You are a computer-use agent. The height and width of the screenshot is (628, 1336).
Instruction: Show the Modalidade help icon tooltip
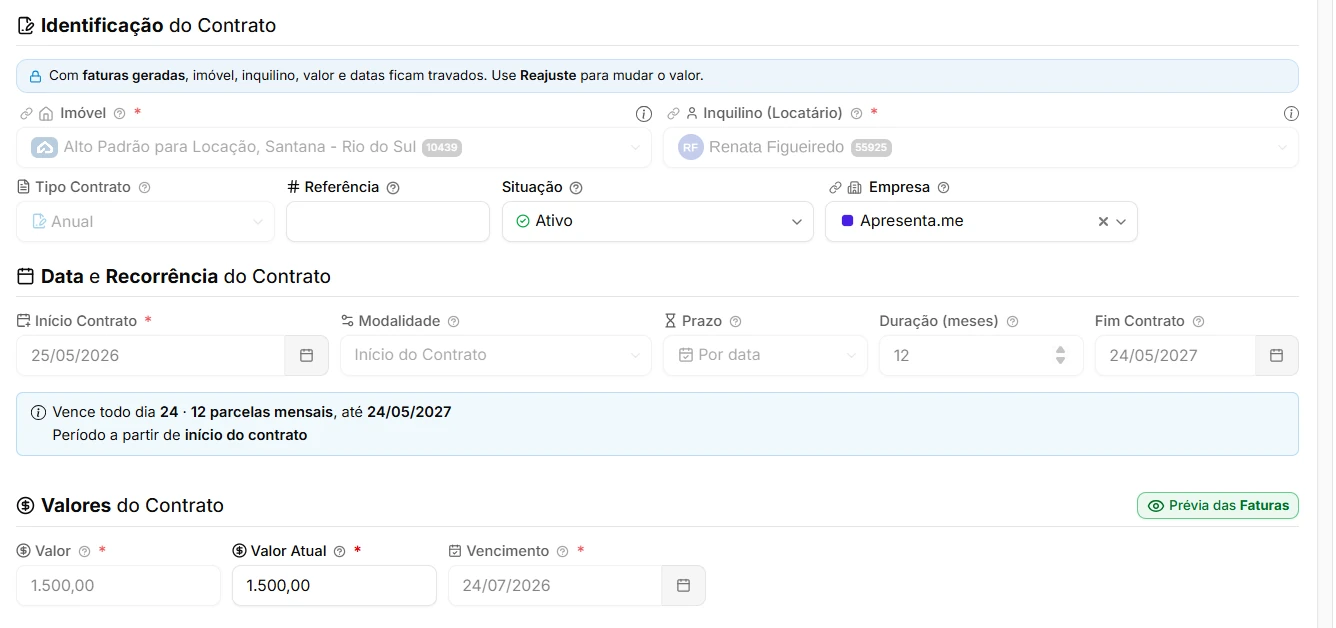pos(454,322)
